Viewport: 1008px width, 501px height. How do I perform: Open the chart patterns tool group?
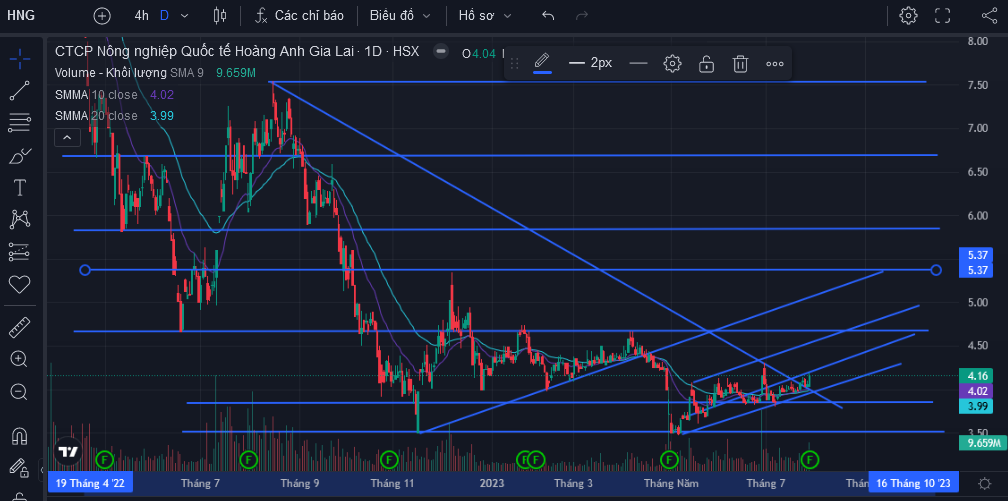point(20,220)
